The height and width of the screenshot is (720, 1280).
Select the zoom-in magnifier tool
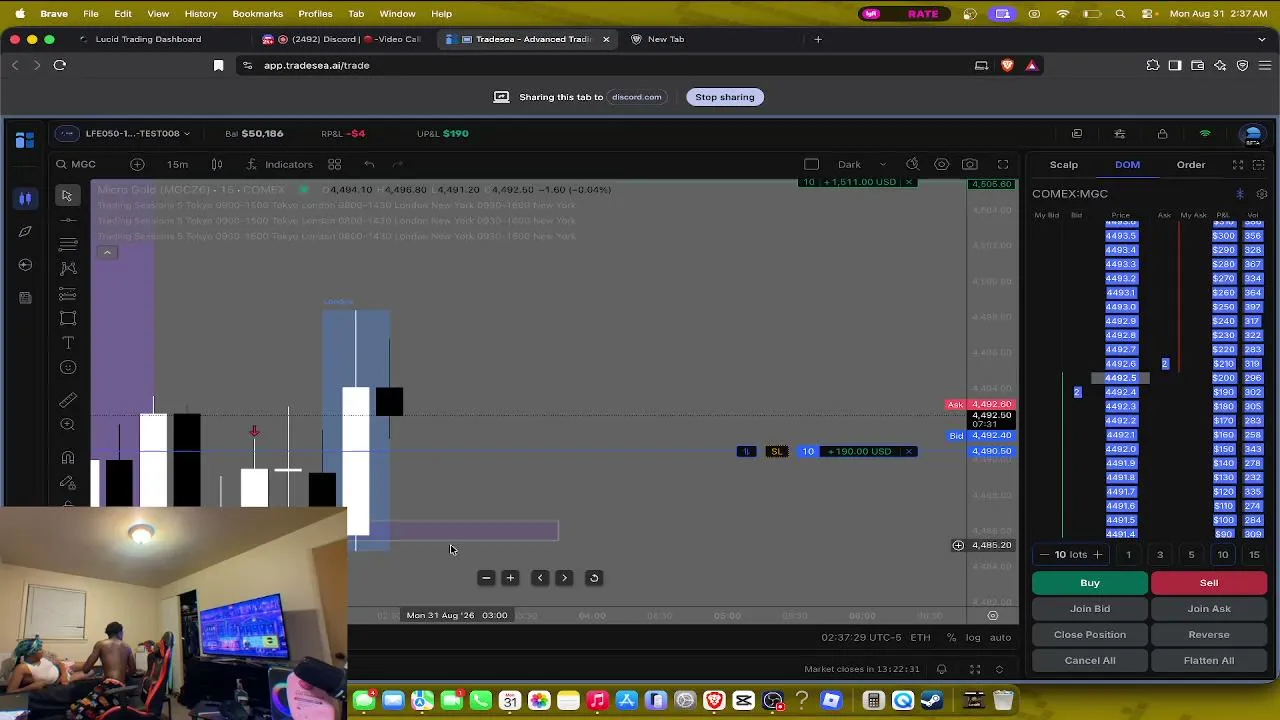[68, 424]
